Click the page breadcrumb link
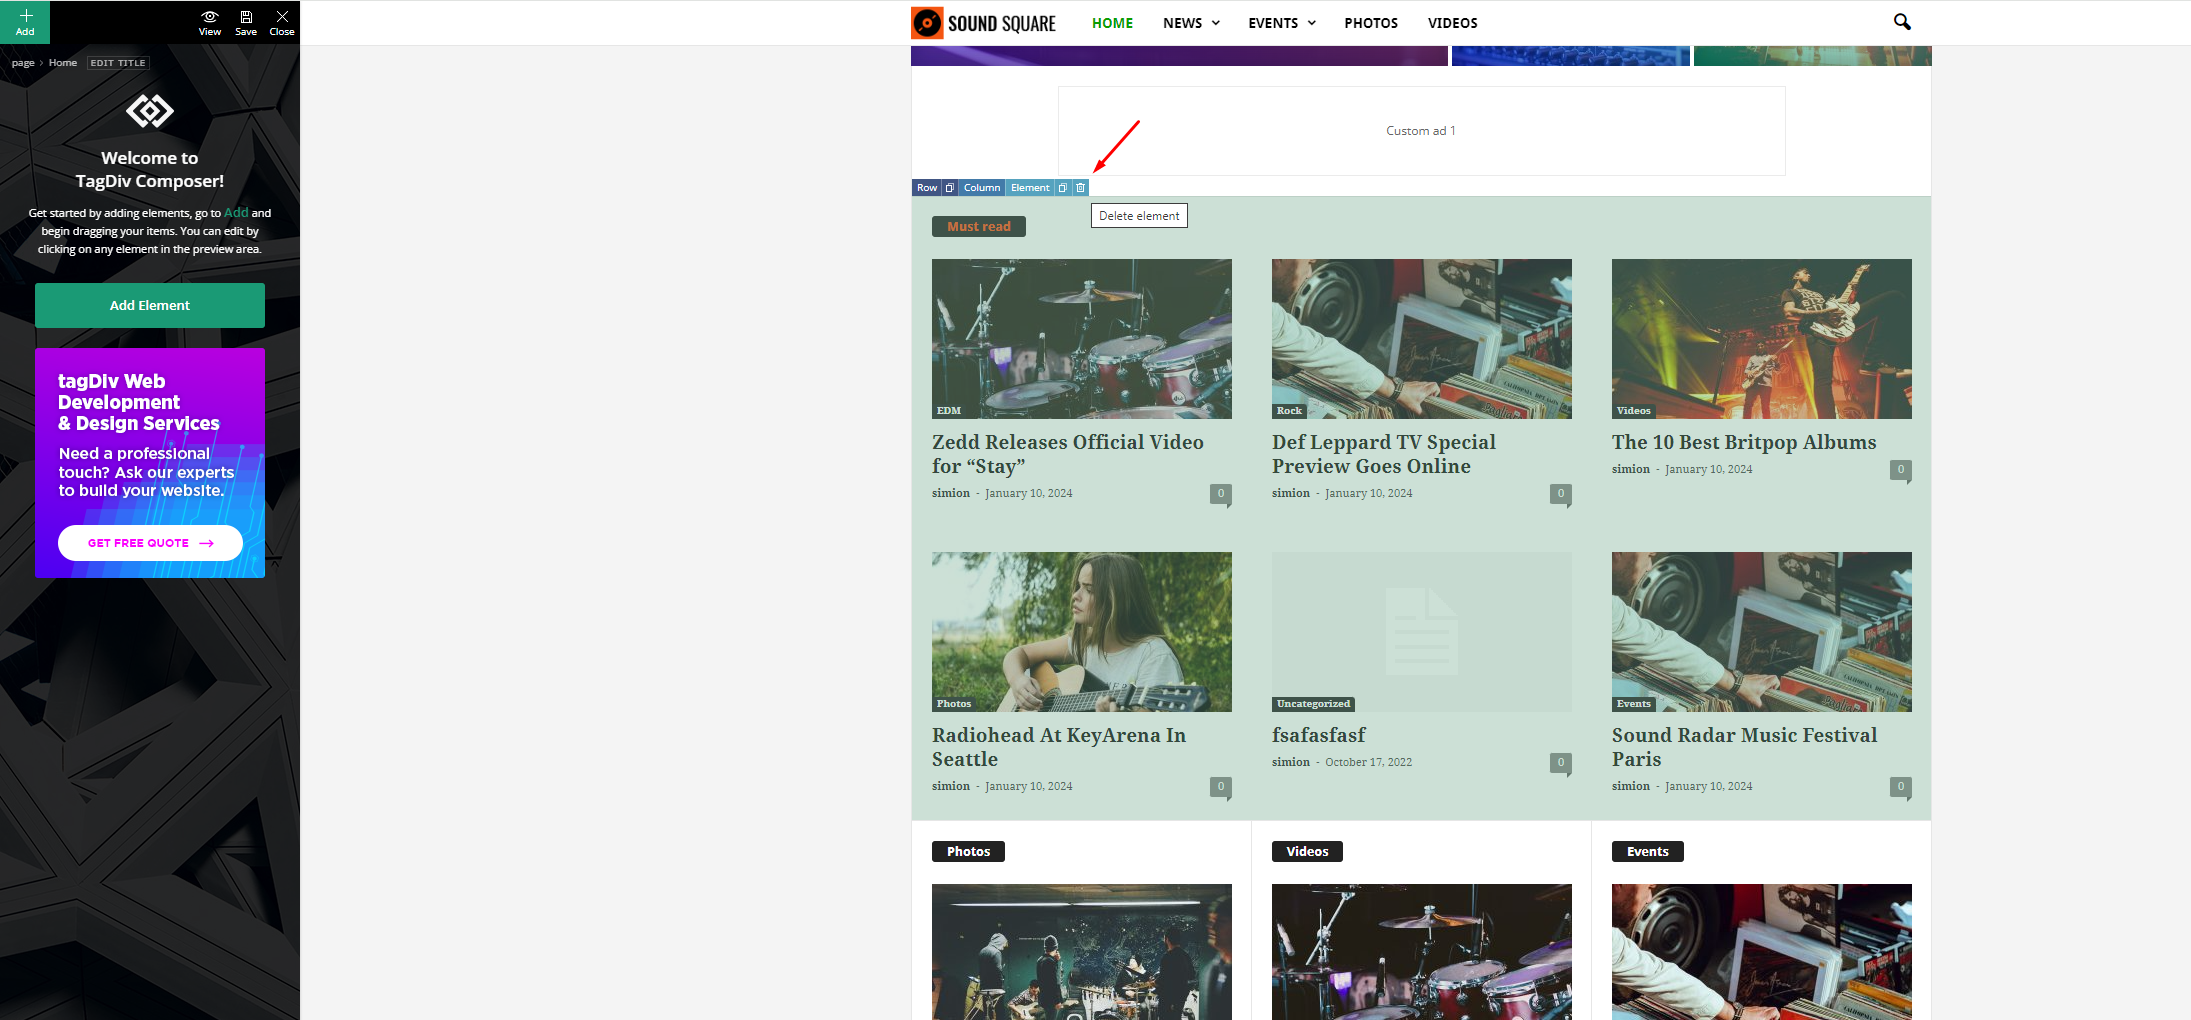 click(23, 63)
